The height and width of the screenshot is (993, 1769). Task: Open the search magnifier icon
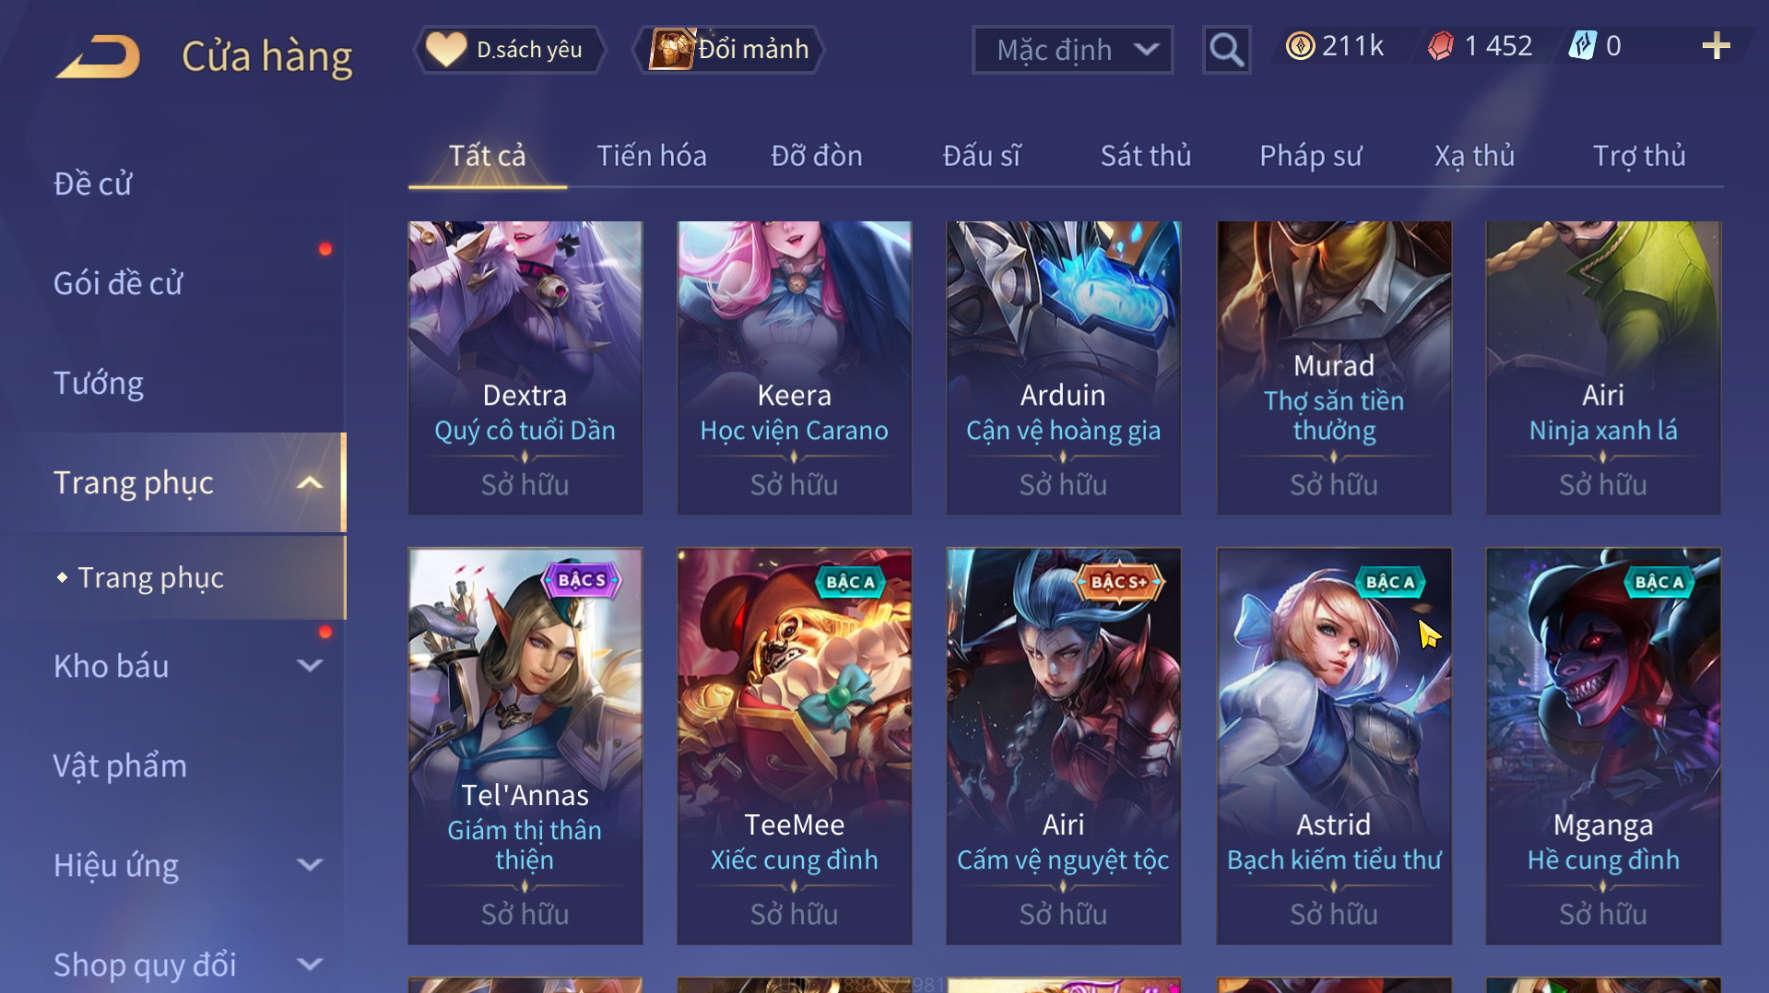[1226, 49]
